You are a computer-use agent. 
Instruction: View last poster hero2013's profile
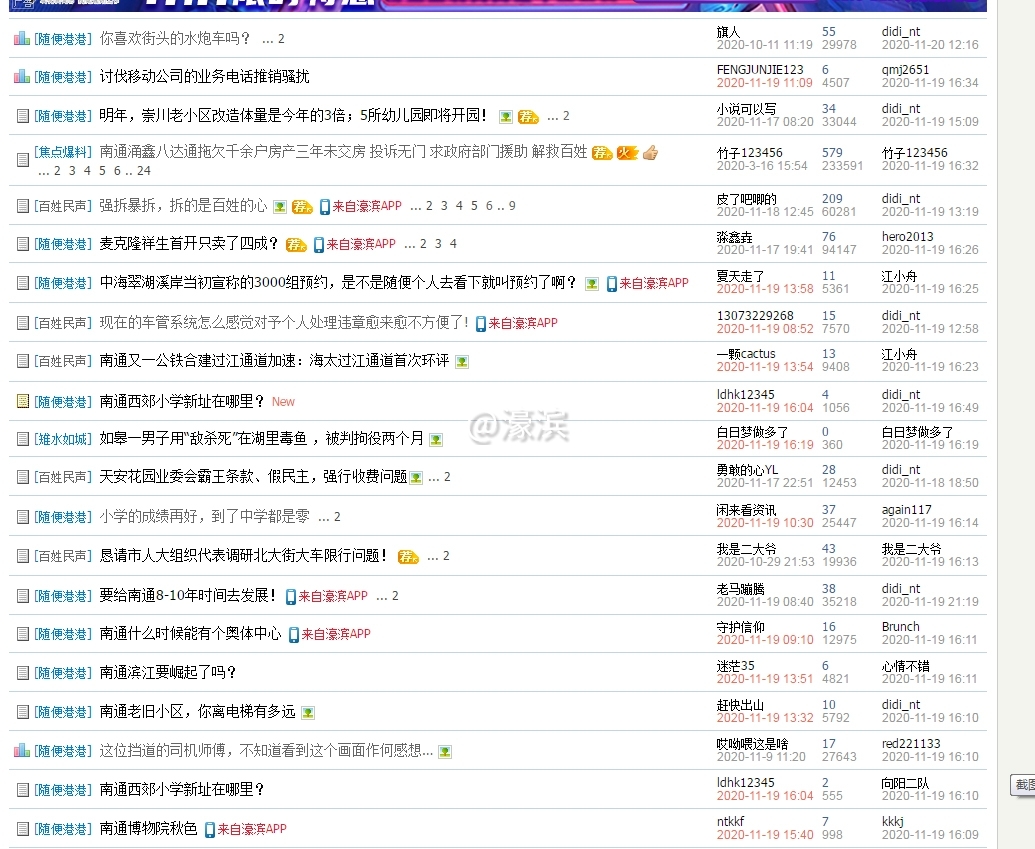[907, 237]
